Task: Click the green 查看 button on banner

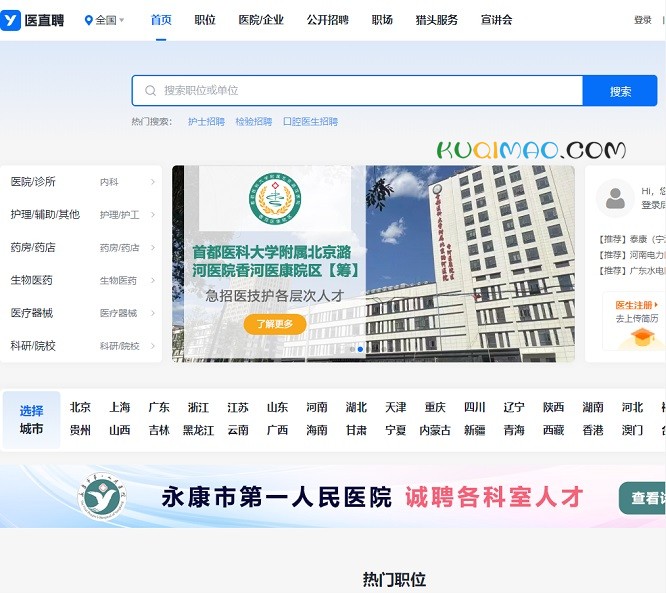Action: point(642,498)
